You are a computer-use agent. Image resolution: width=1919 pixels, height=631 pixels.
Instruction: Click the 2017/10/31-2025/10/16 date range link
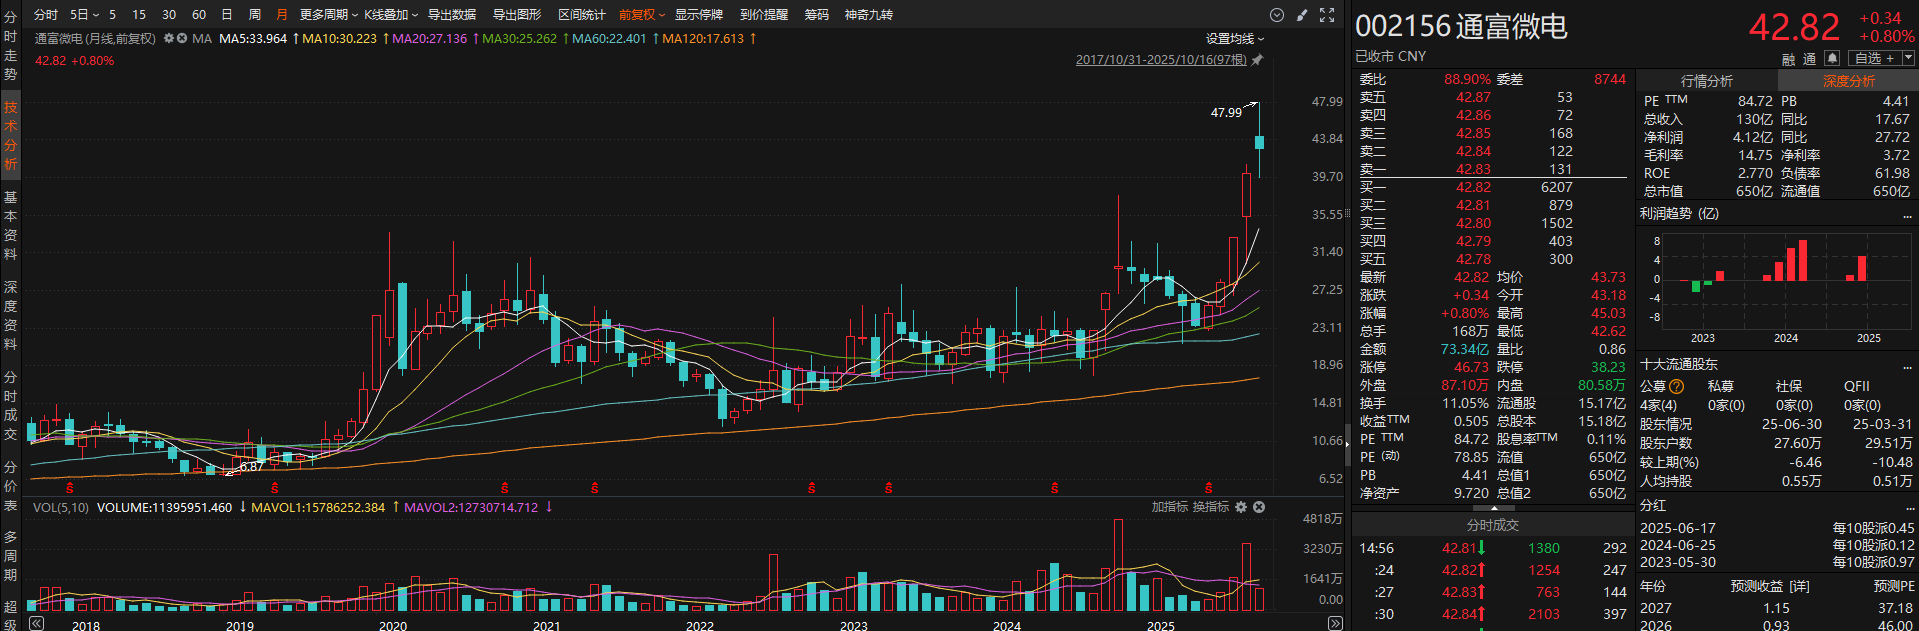[1160, 60]
